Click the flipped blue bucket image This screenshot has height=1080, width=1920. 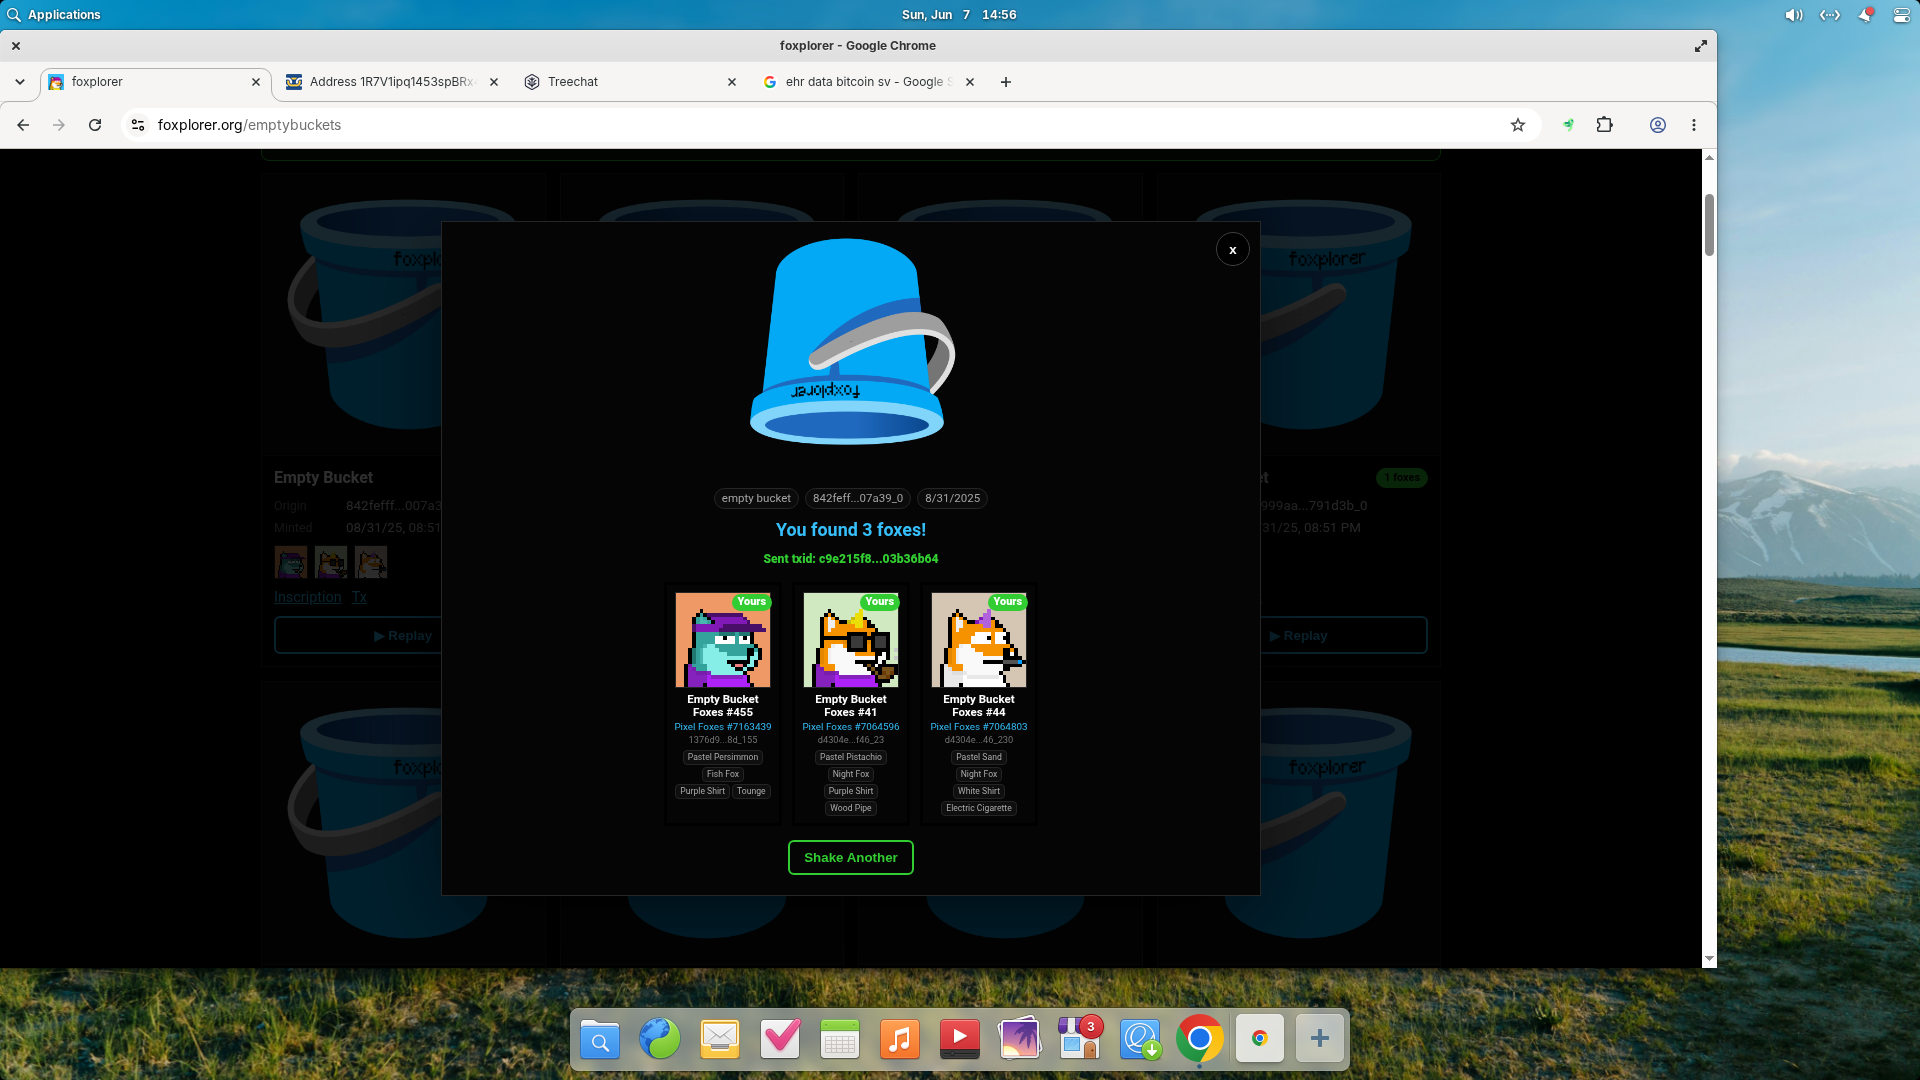click(852, 341)
